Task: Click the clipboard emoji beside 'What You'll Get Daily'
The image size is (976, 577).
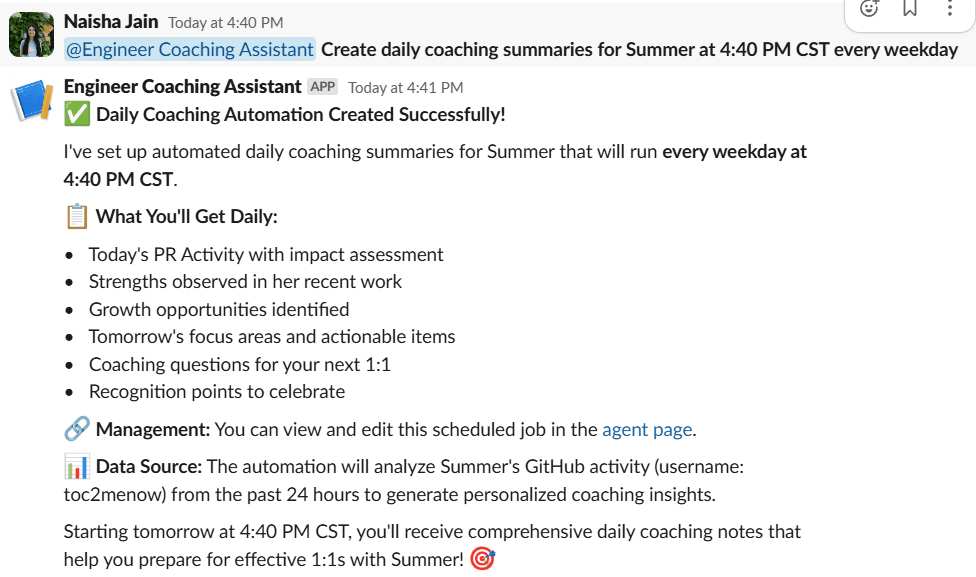Action: 77,216
